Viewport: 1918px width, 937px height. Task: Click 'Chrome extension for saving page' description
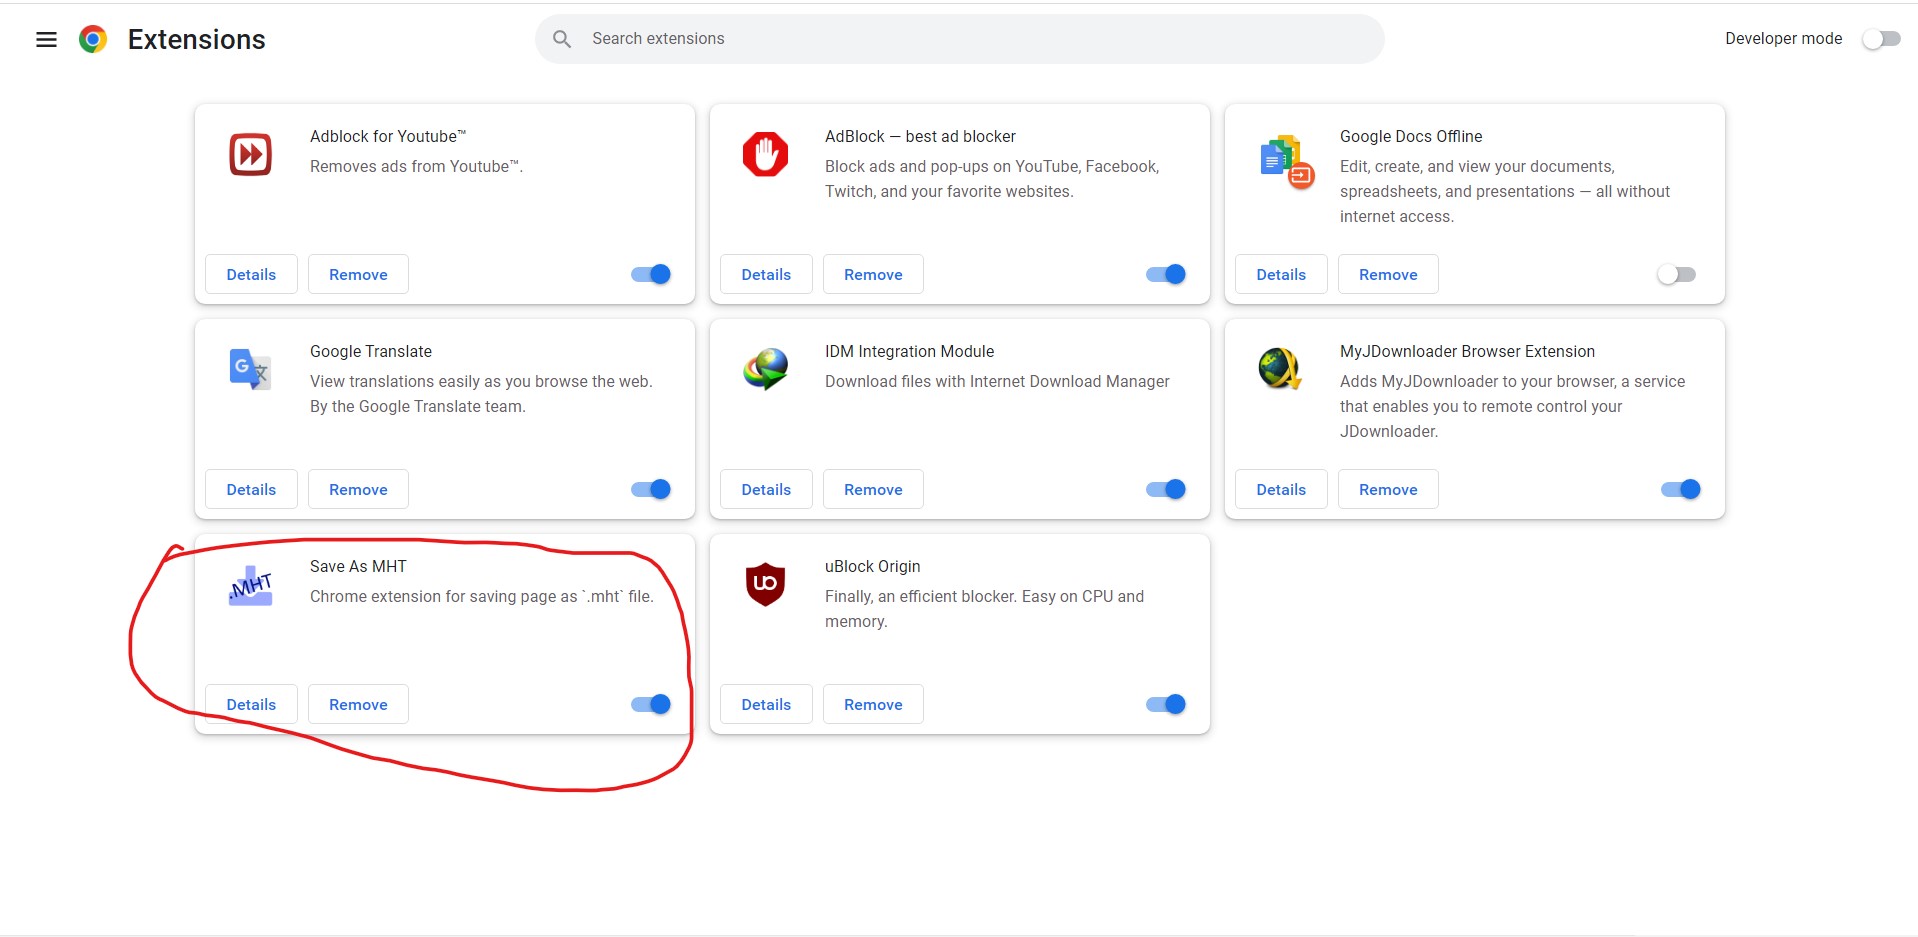[x=482, y=596]
